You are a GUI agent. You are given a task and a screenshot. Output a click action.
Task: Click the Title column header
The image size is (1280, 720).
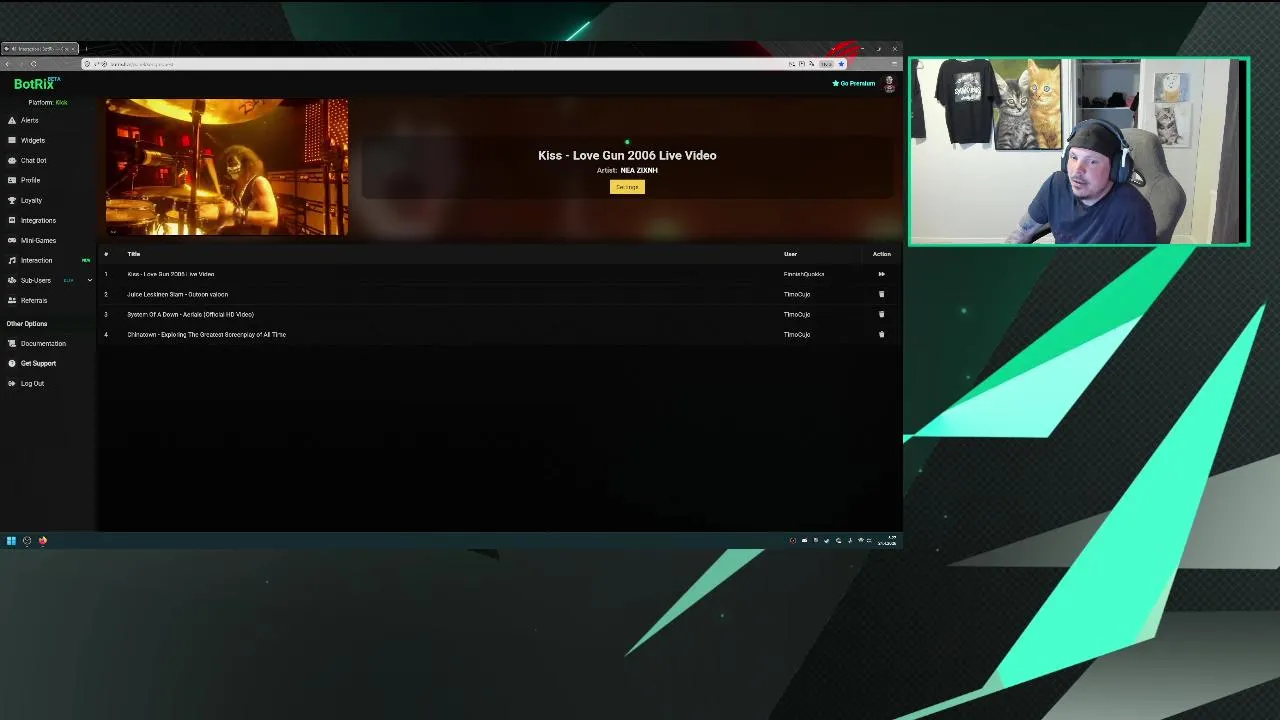[134, 254]
